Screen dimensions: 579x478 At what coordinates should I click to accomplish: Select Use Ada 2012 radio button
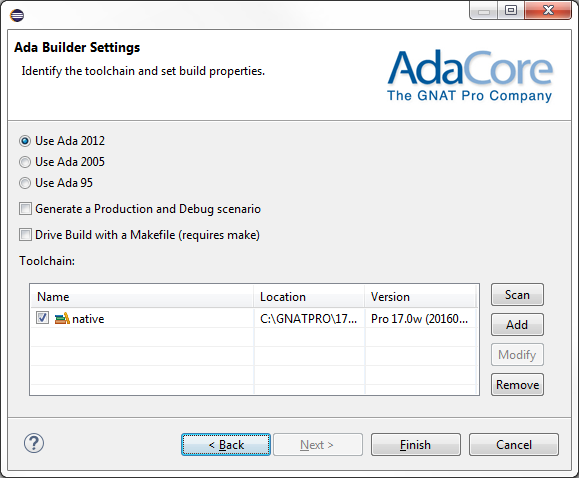coord(25,141)
